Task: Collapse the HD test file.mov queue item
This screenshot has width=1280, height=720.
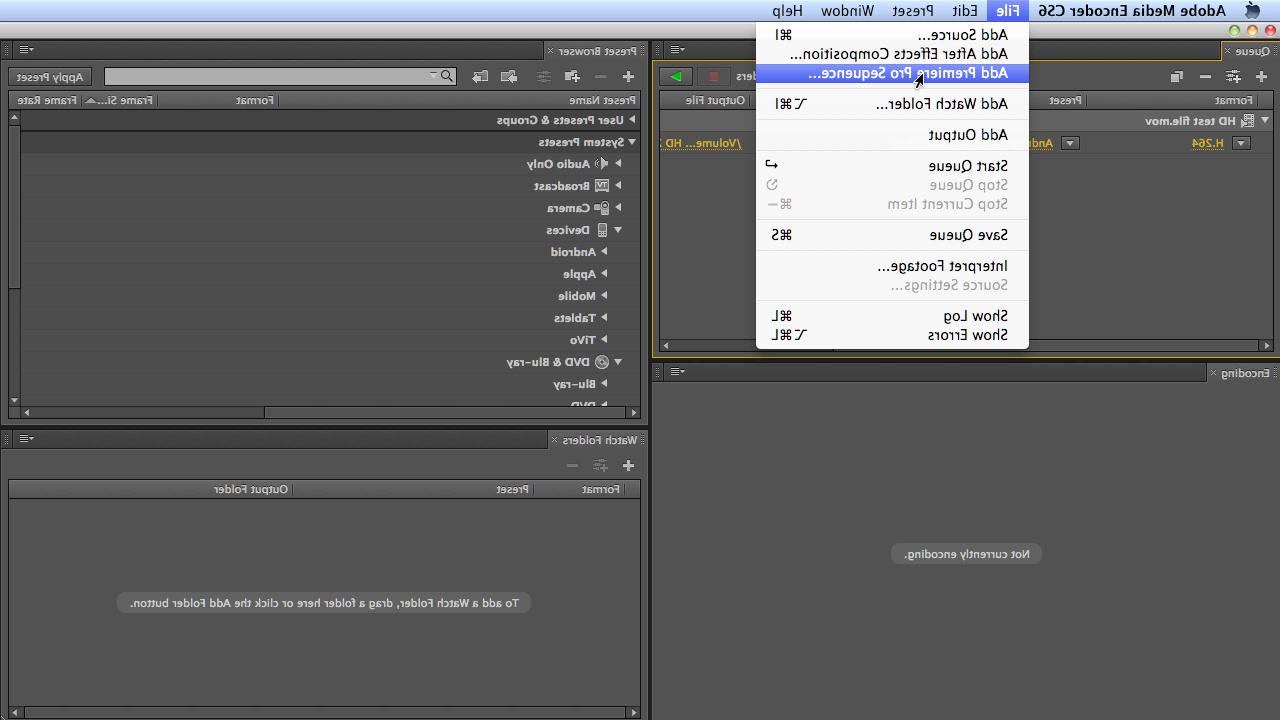Action: [1265, 121]
